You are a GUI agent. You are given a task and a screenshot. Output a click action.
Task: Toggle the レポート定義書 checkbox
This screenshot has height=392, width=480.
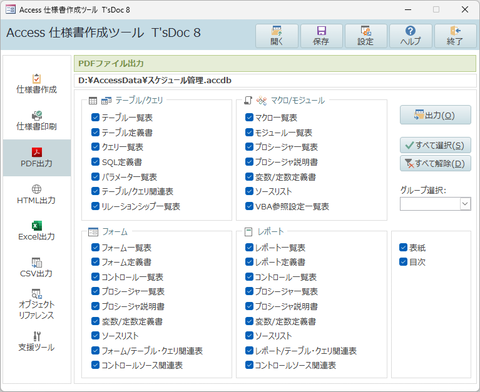tap(249, 262)
